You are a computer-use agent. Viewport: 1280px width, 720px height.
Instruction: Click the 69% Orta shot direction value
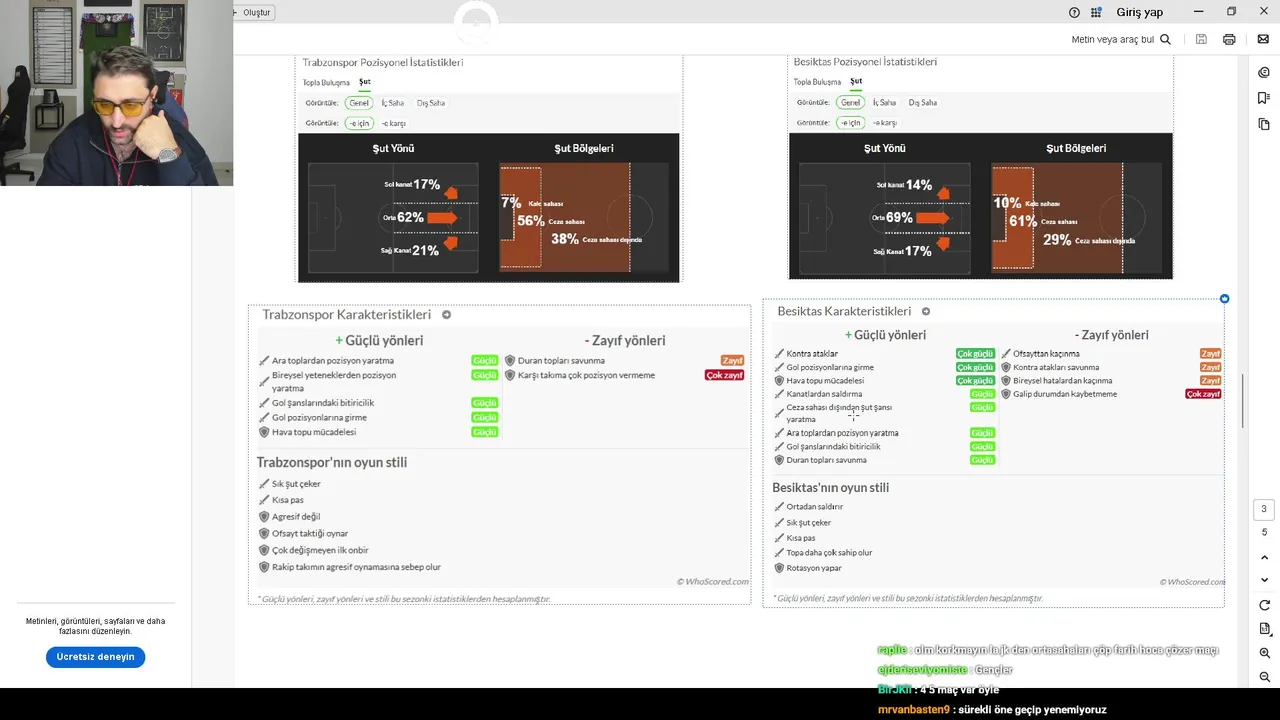(x=899, y=217)
